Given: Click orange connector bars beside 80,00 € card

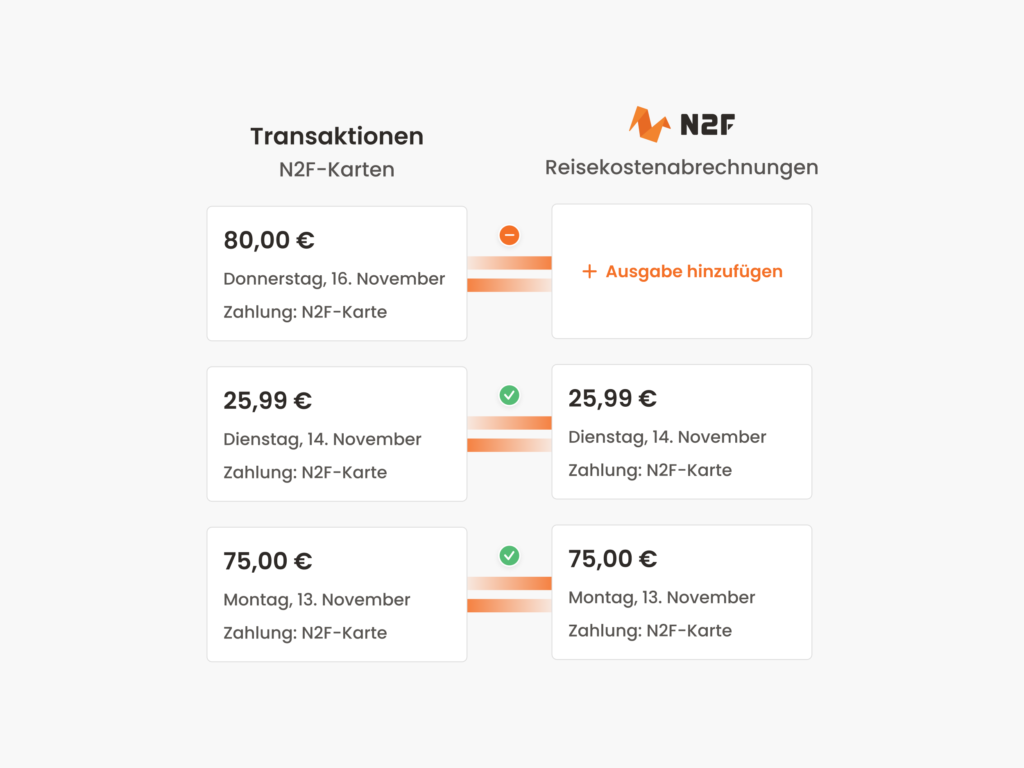Looking at the screenshot, I should click(x=509, y=274).
